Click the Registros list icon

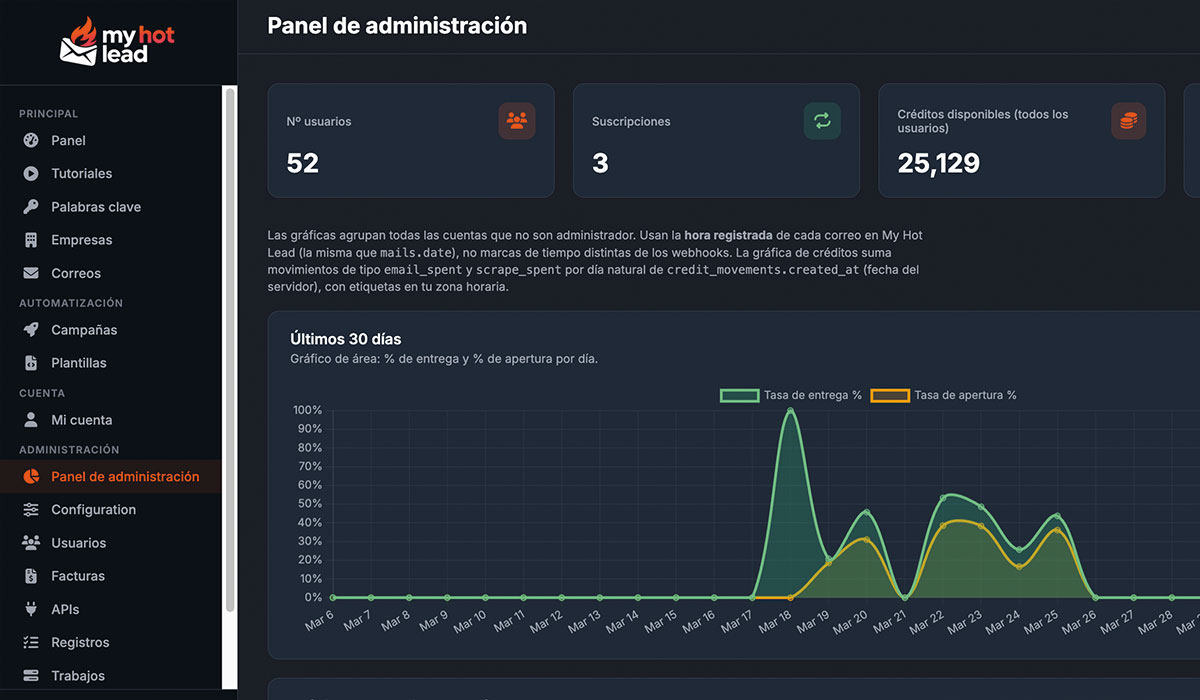(x=31, y=643)
